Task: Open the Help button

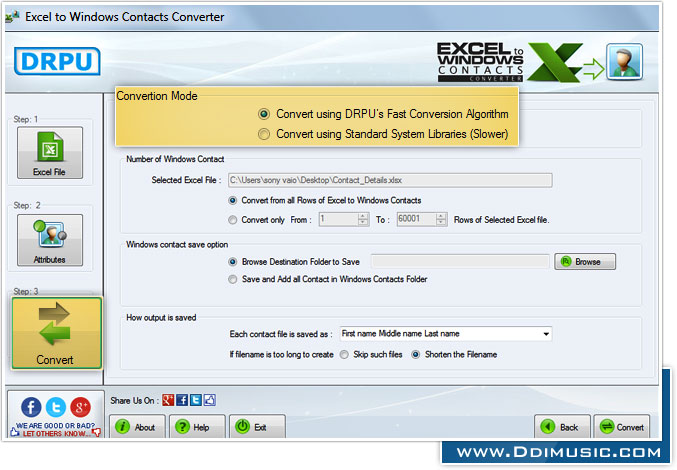Action: pos(197,426)
